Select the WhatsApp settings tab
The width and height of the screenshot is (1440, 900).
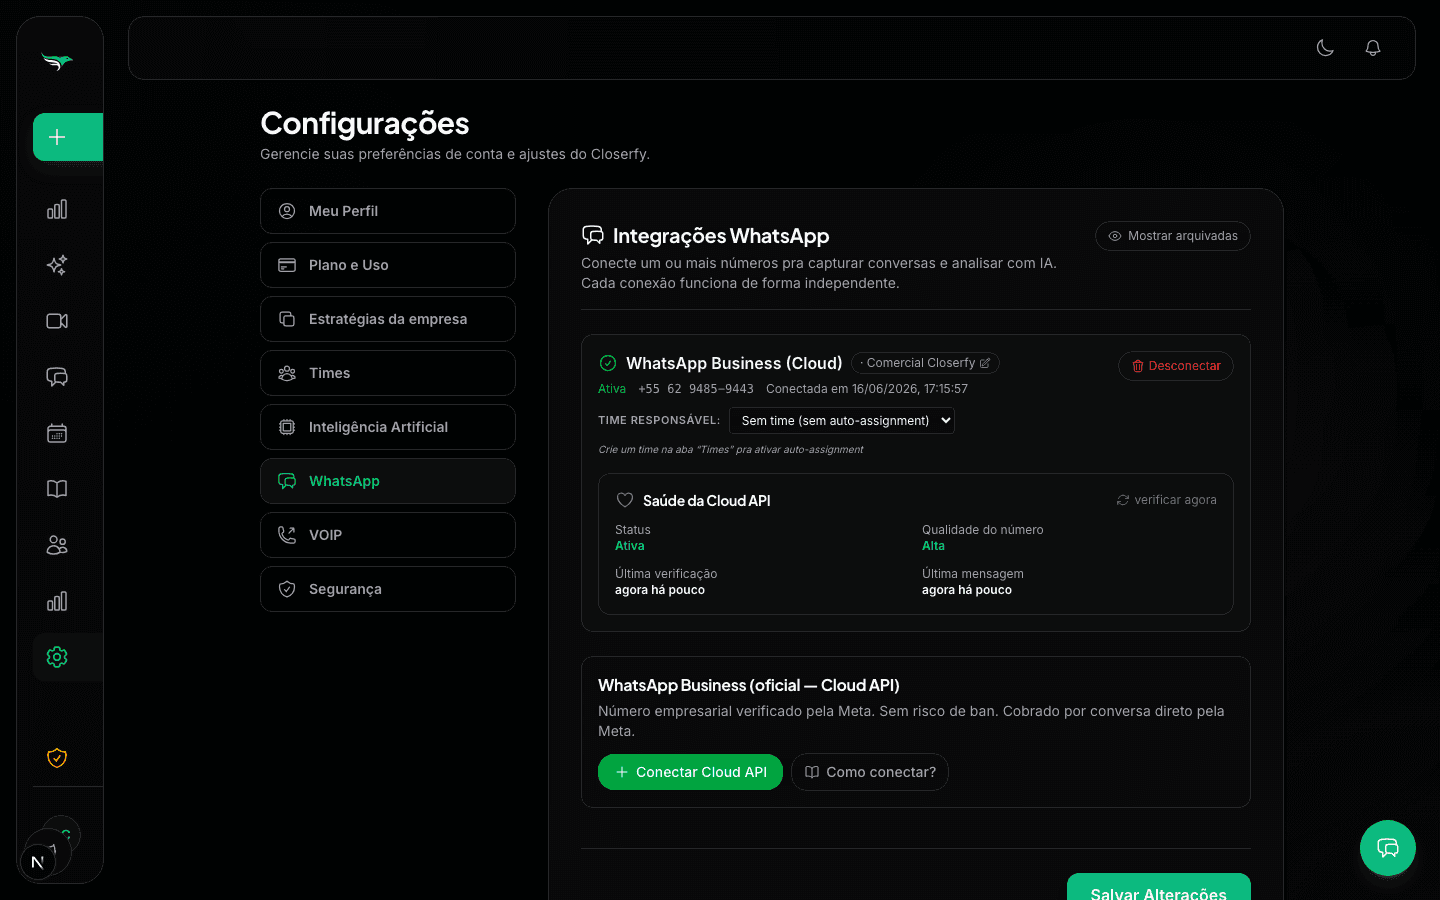coord(388,481)
